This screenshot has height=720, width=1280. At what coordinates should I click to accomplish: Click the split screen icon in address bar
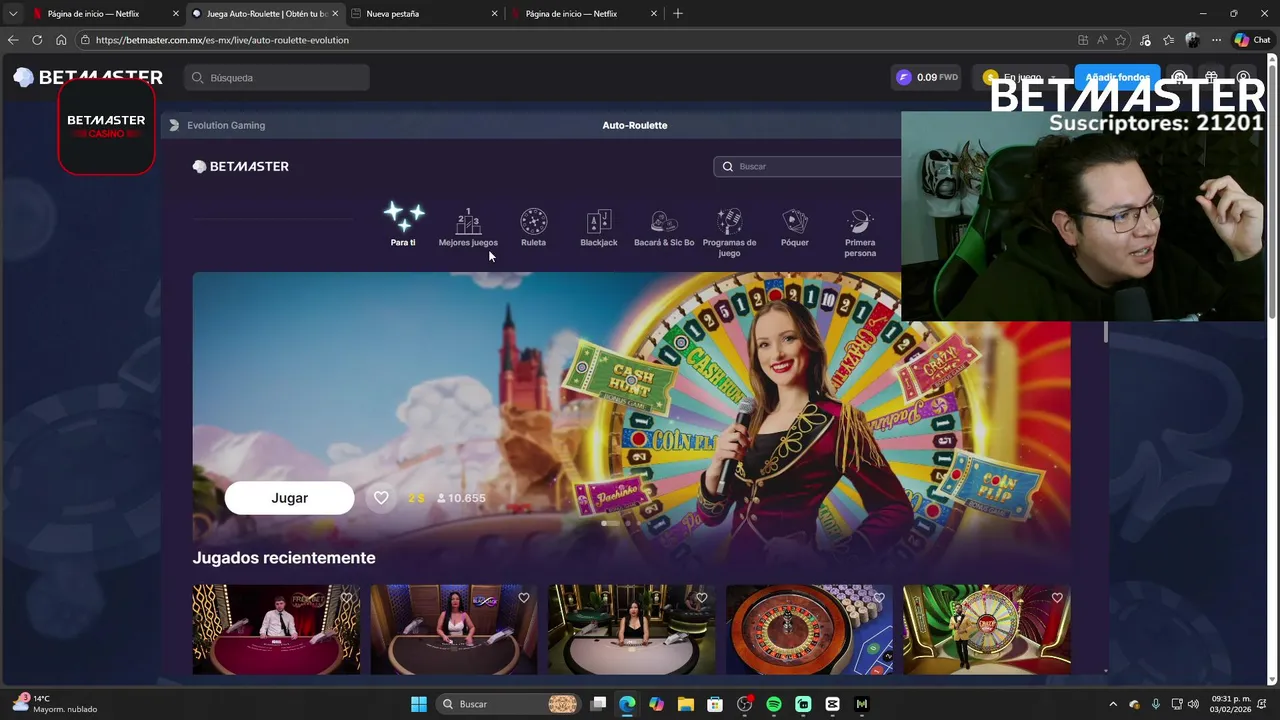coord(1083,40)
